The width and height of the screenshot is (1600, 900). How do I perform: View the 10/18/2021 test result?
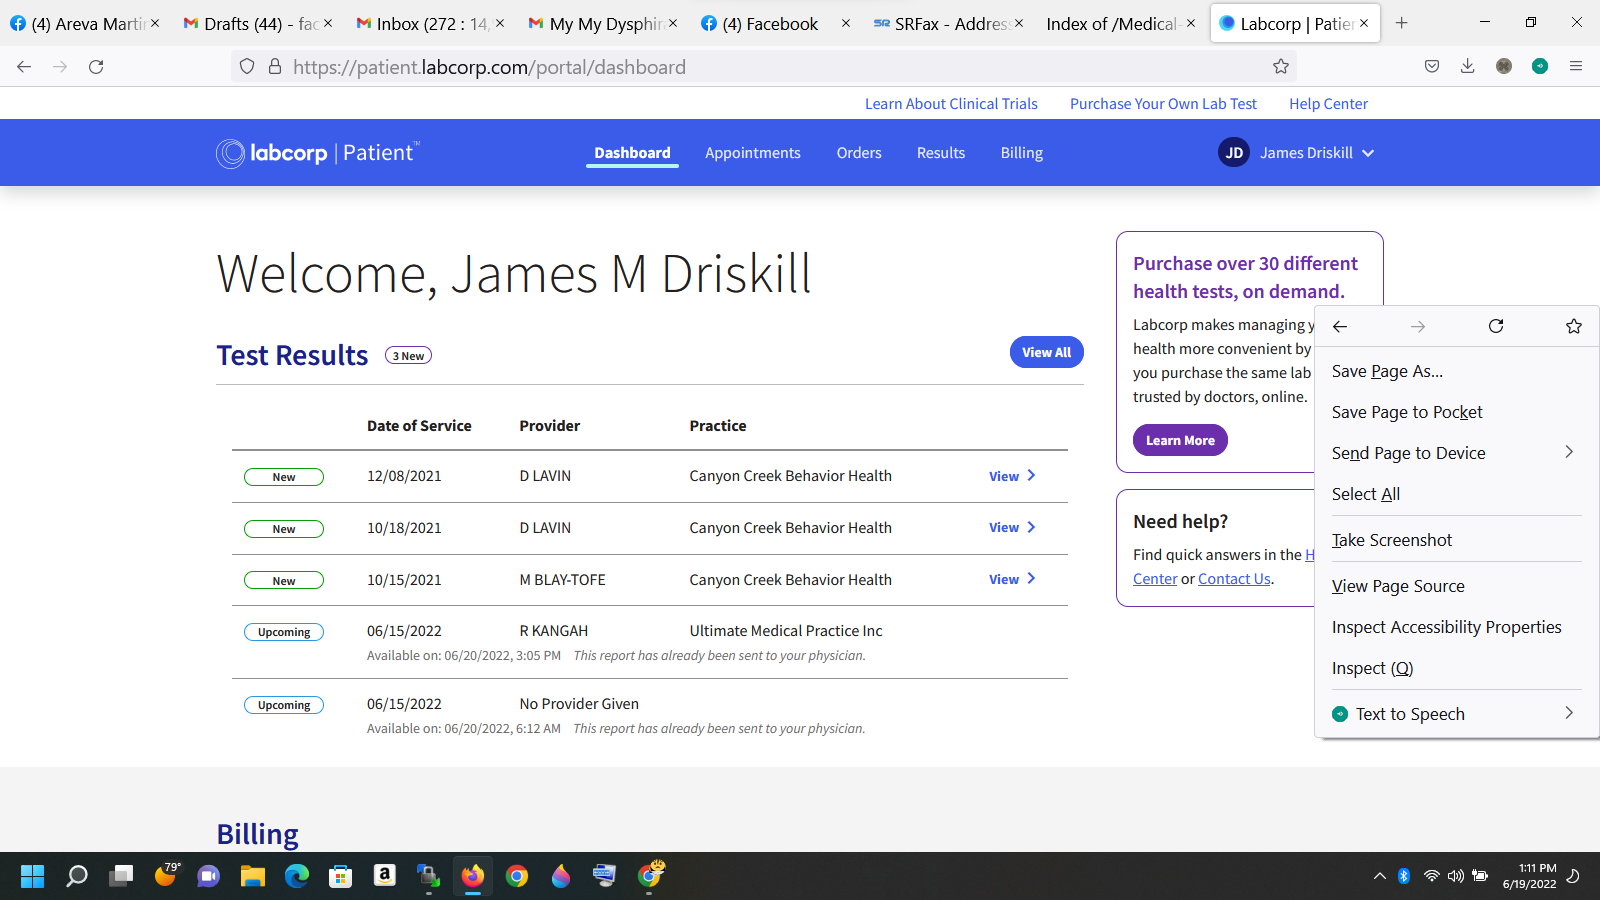point(1012,528)
